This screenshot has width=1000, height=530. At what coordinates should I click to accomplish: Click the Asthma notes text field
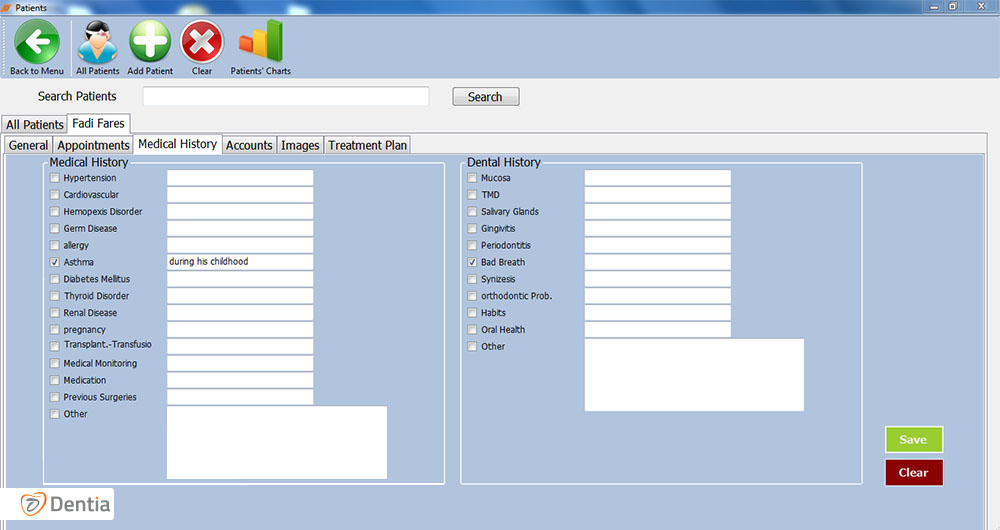tap(240, 262)
